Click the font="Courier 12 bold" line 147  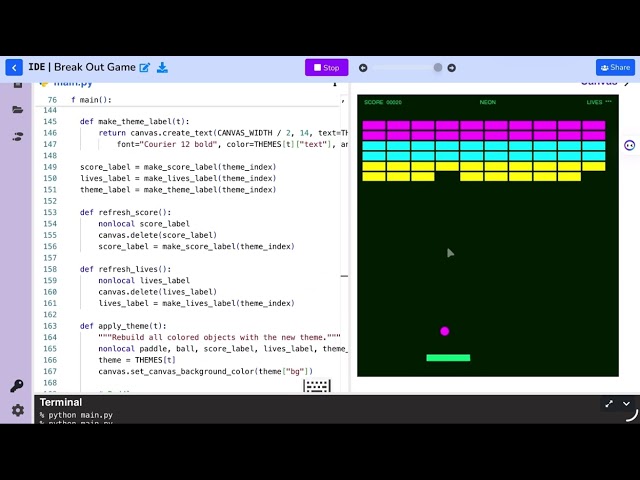[232, 144]
